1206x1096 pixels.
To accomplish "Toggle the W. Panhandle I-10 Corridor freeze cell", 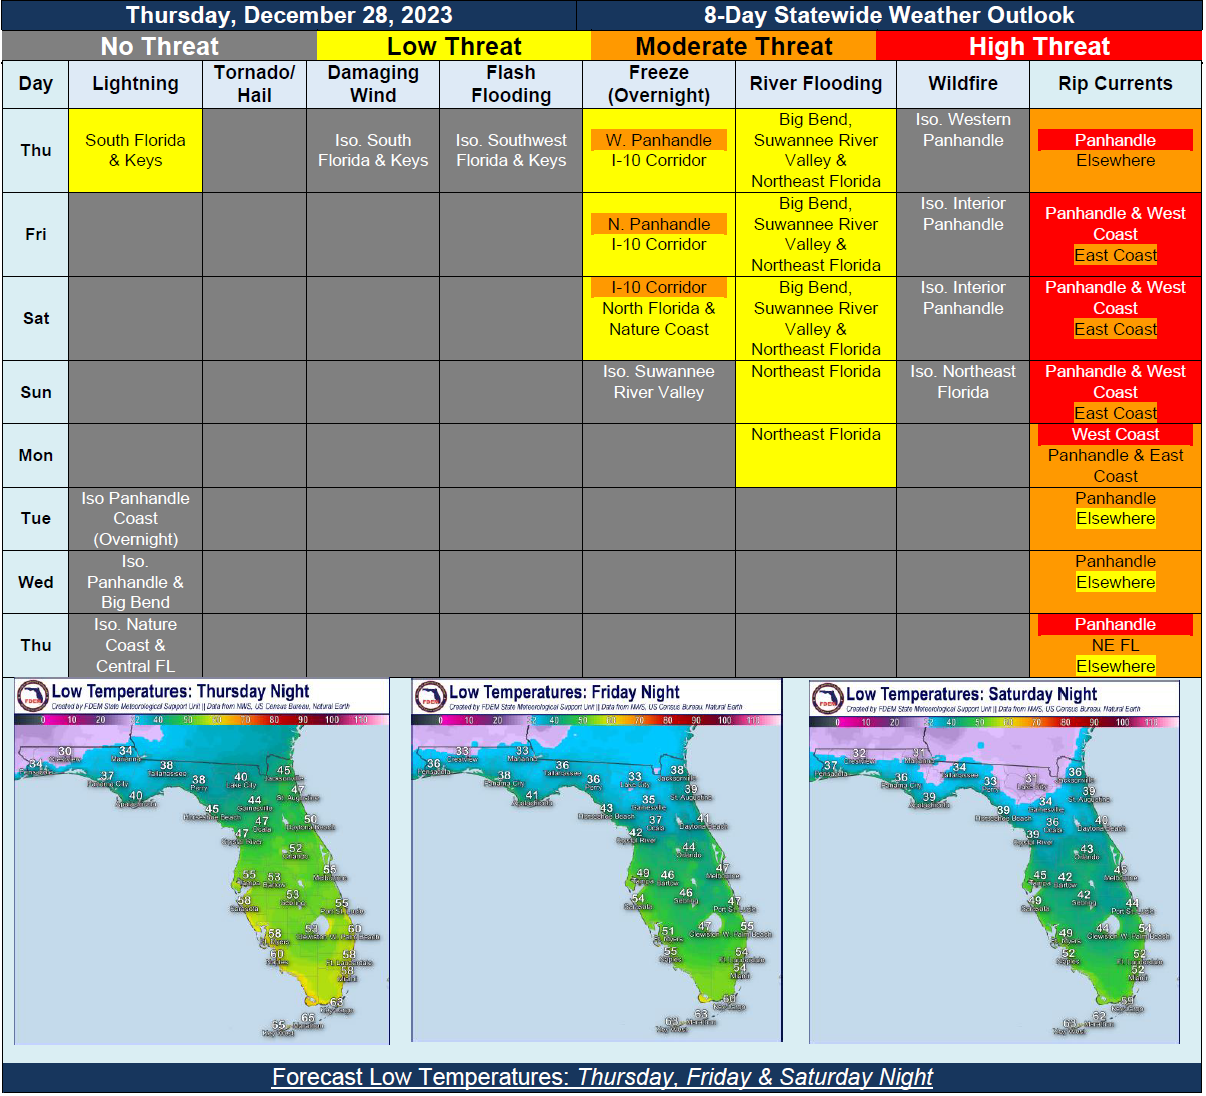I will pos(659,150).
